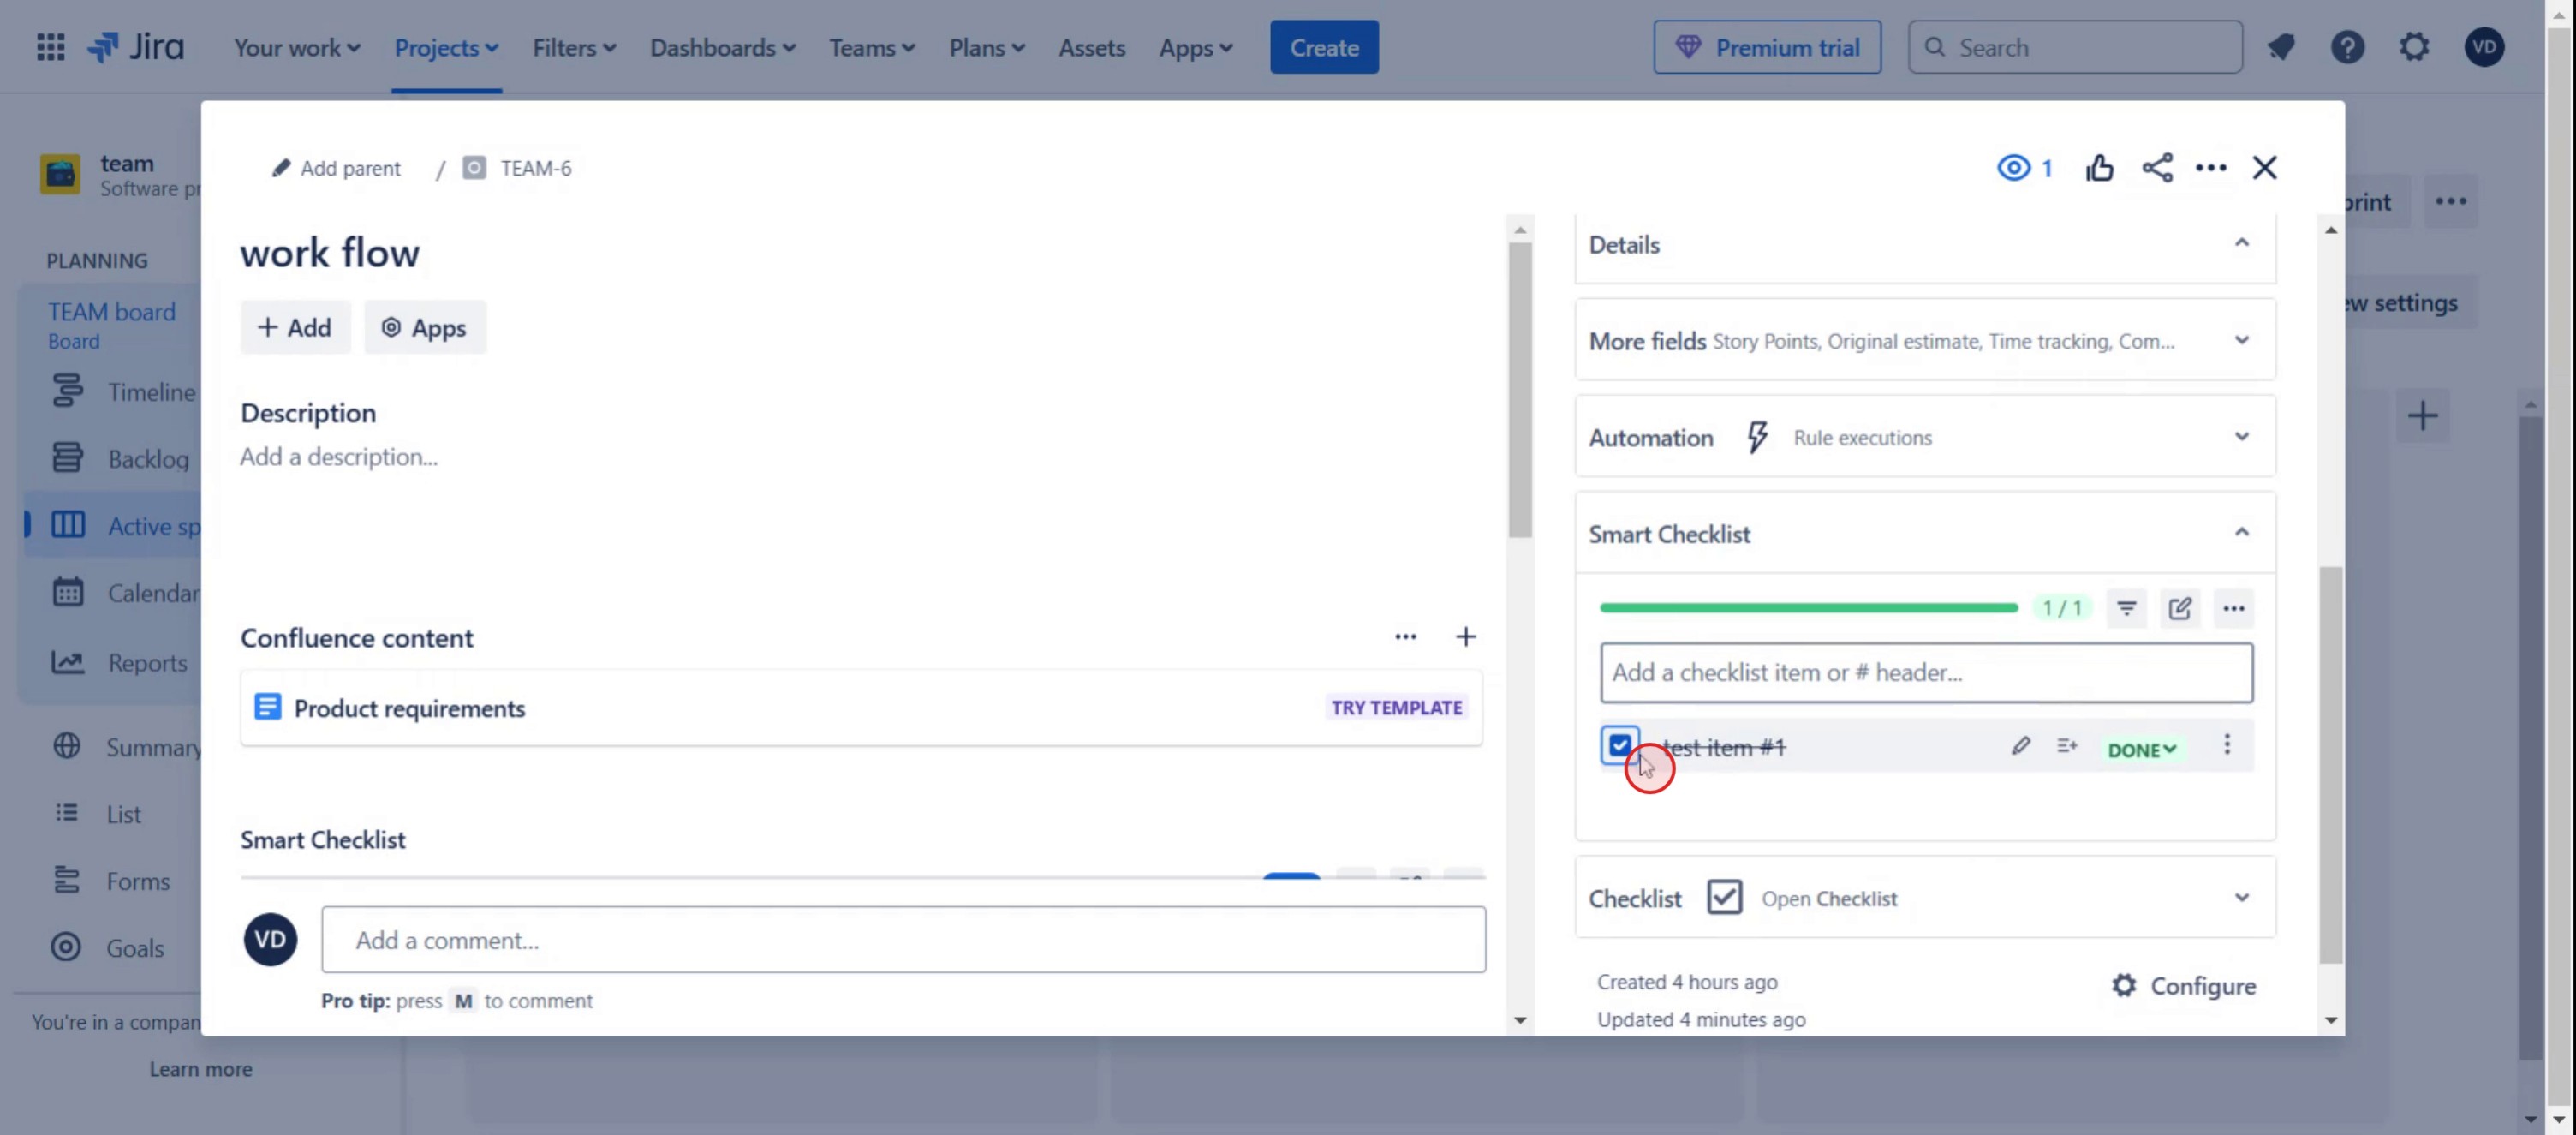This screenshot has height=1135, width=2576.
Task: Click the share issue icon
Action: click(x=2157, y=168)
